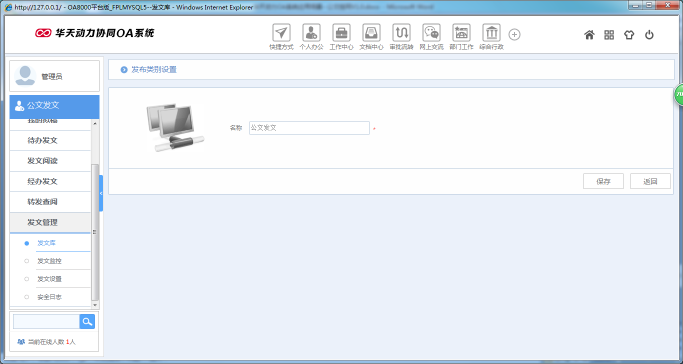The image size is (683, 364).
Task: Click the power logout icon
Action: click(649, 35)
